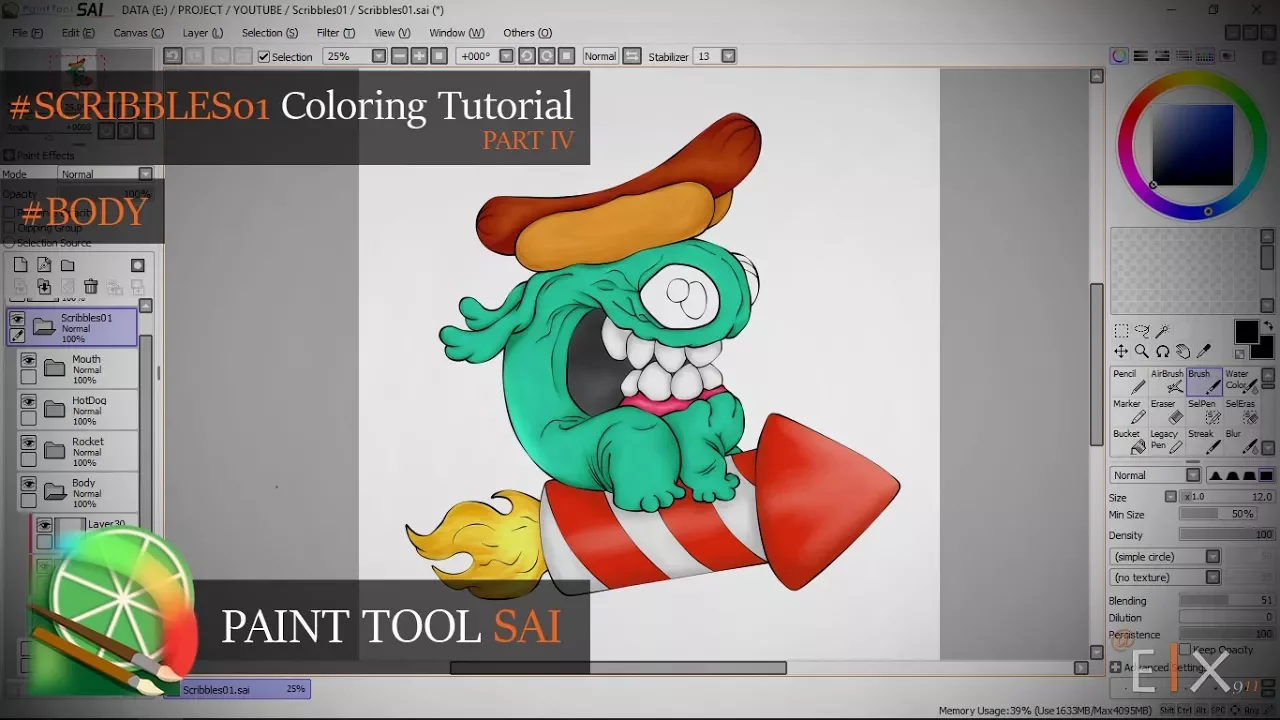The height and width of the screenshot is (720, 1280).
Task: Select the Brush tool
Action: pos(1204,382)
